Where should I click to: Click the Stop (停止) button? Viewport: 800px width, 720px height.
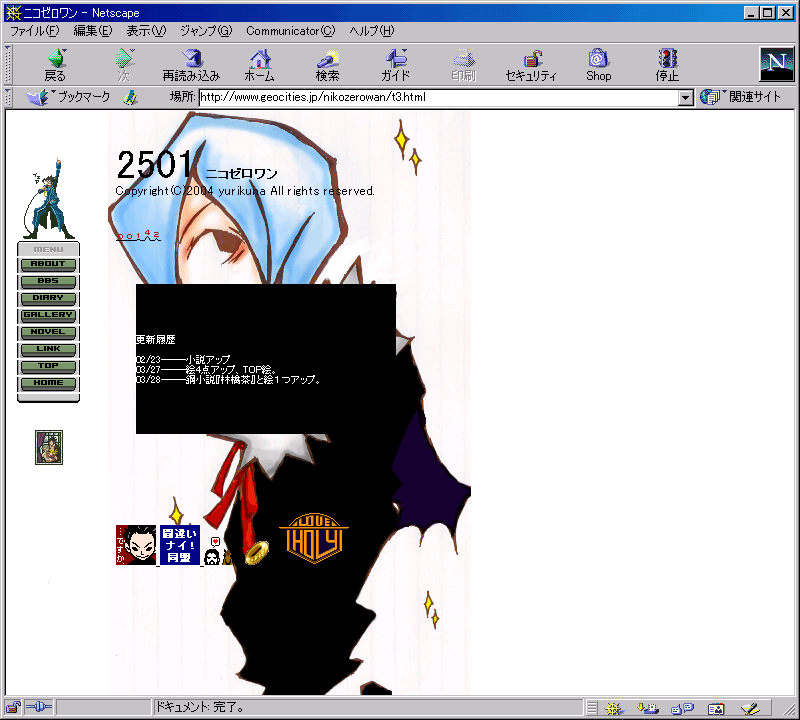pyautogui.click(x=667, y=65)
